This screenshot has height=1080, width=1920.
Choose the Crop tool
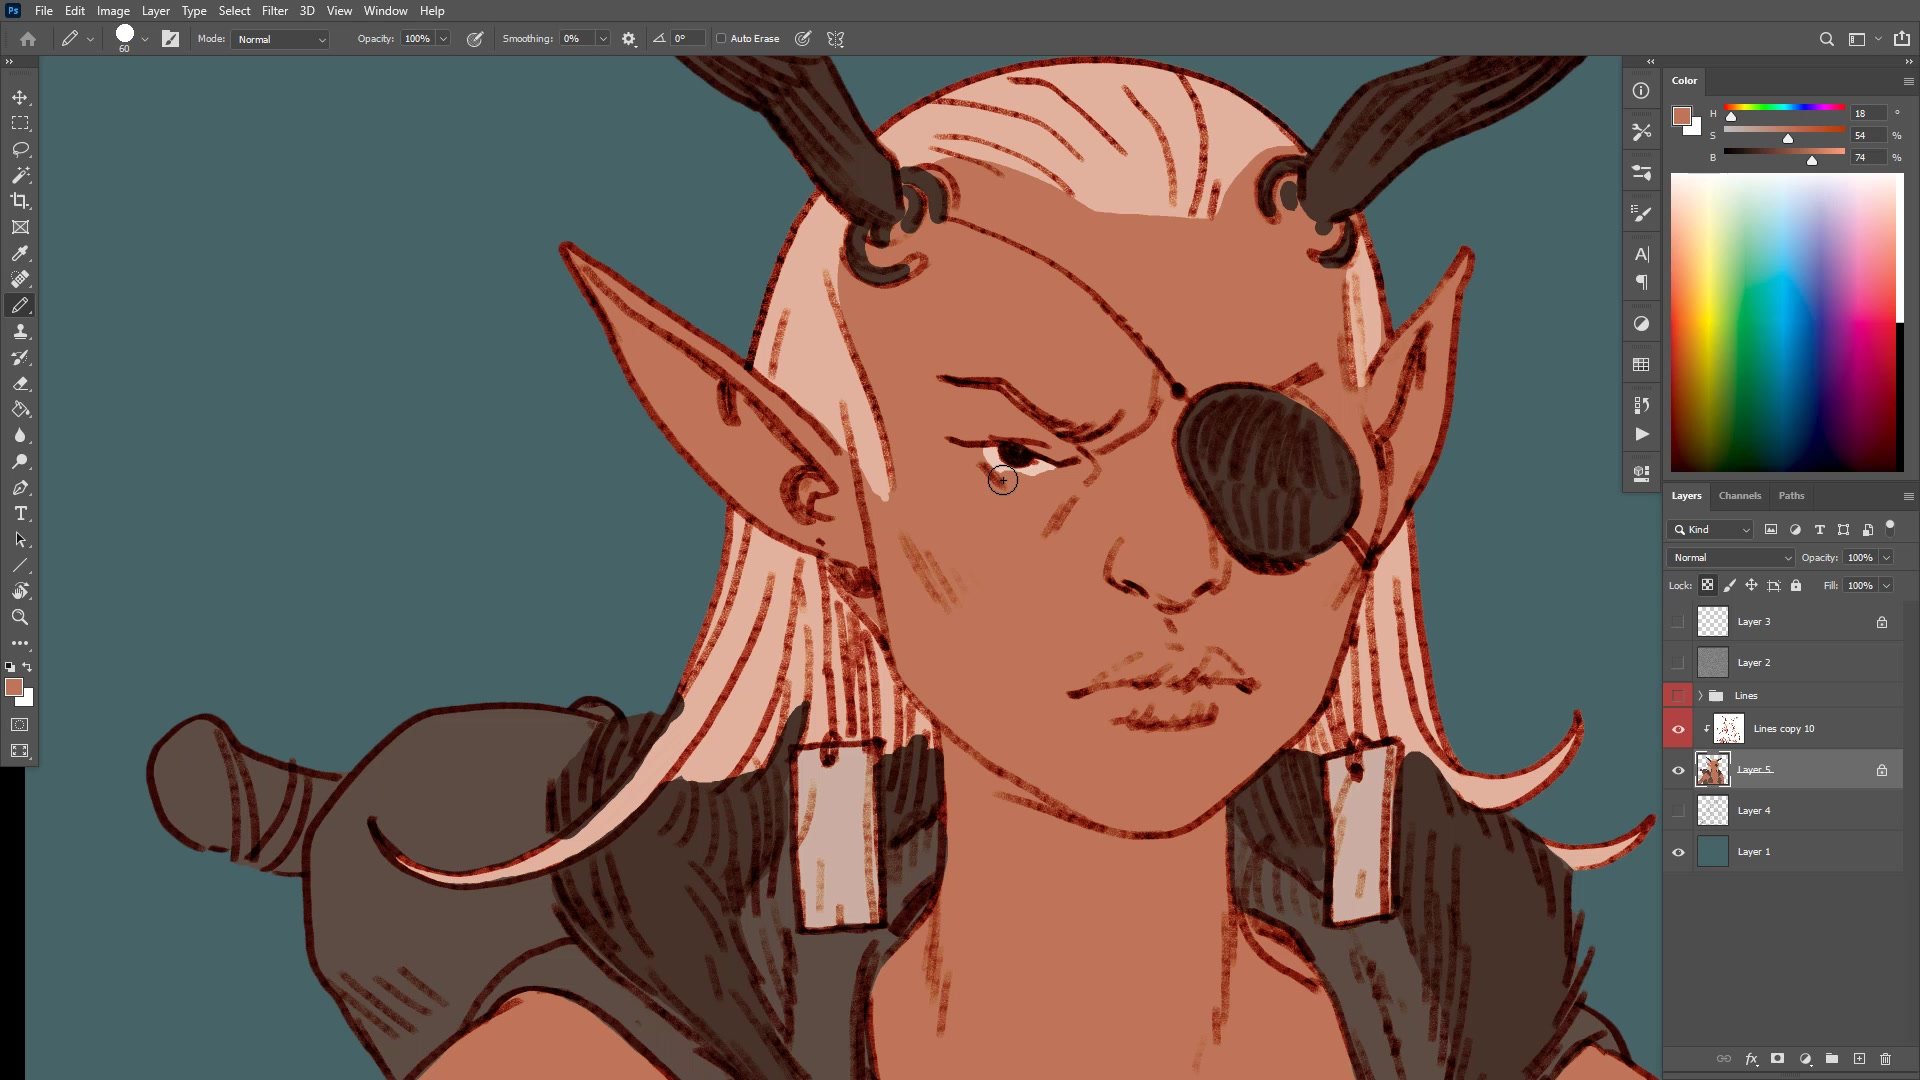pyautogui.click(x=20, y=201)
